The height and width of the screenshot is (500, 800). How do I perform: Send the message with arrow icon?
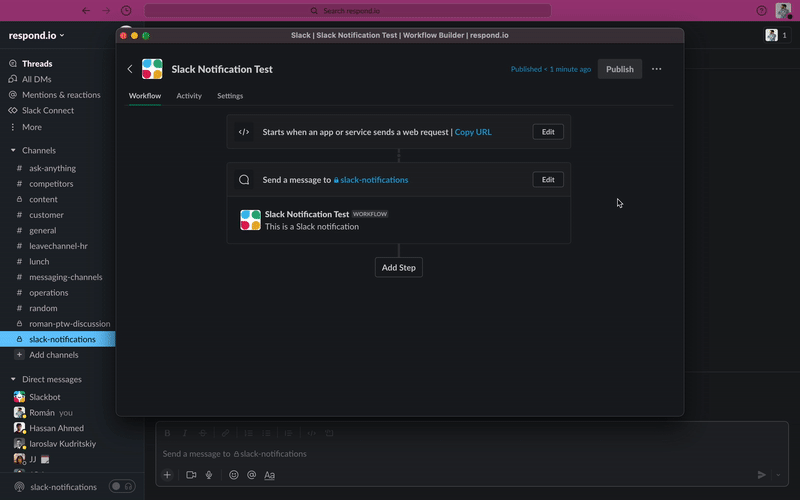click(x=761, y=475)
